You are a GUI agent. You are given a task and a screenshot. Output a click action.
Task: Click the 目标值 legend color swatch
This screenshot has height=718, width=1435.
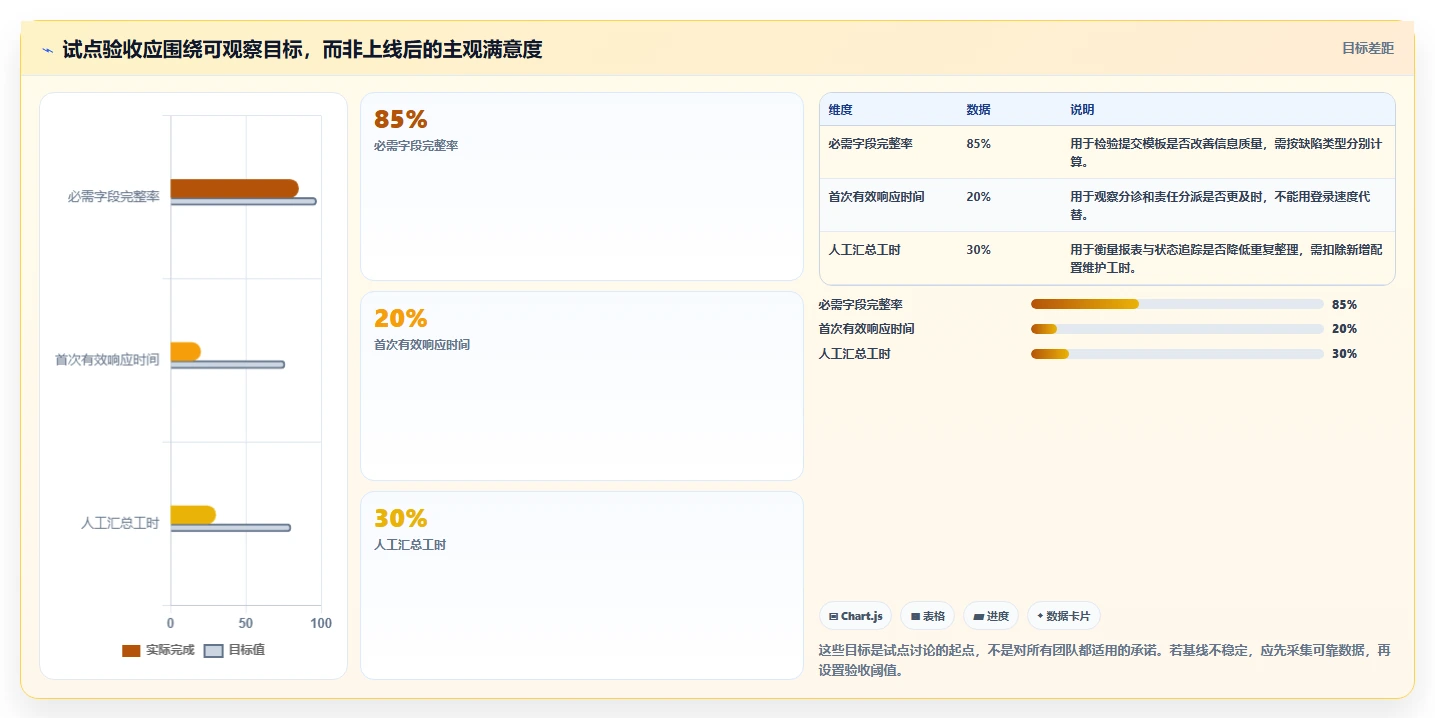pos(213,651)
